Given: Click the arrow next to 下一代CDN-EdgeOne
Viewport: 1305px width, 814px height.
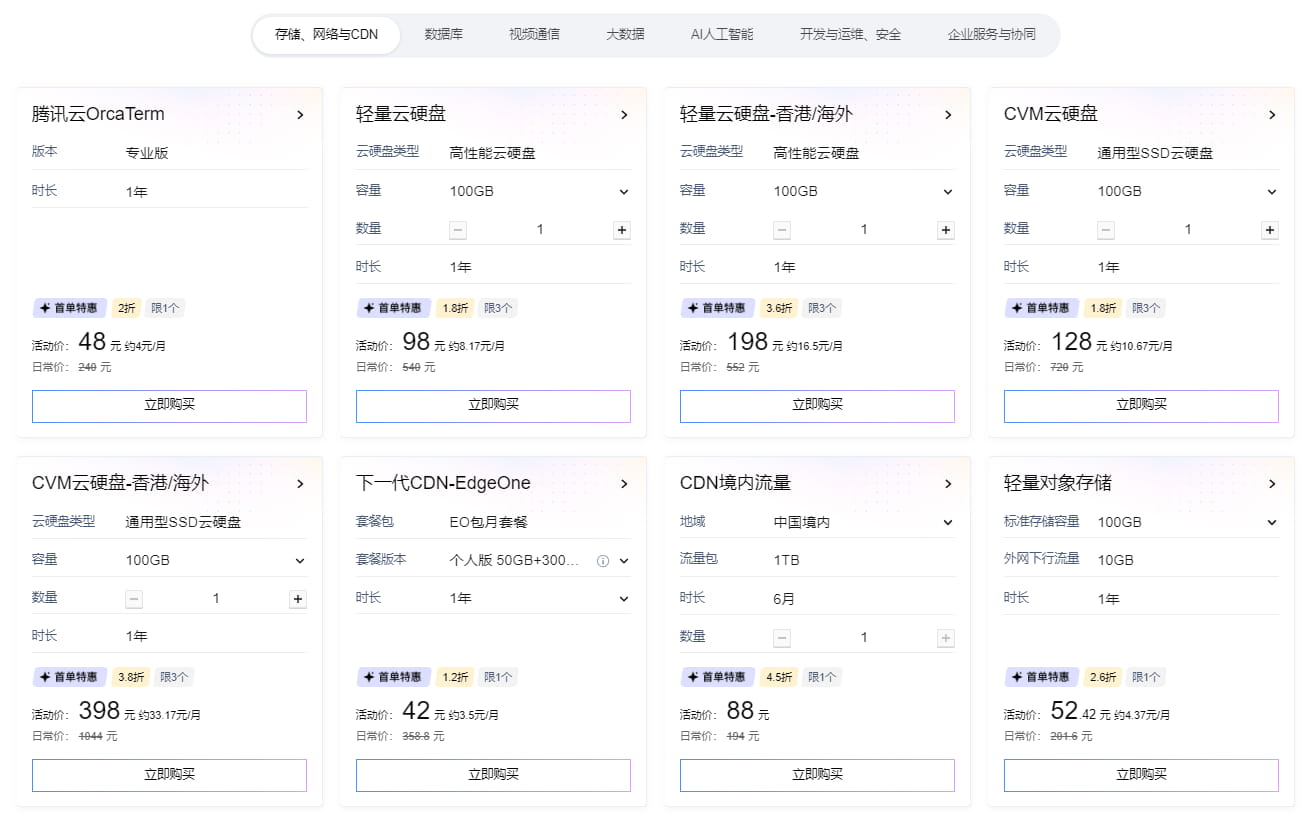Looking at the screenshot, I should 624,484.
